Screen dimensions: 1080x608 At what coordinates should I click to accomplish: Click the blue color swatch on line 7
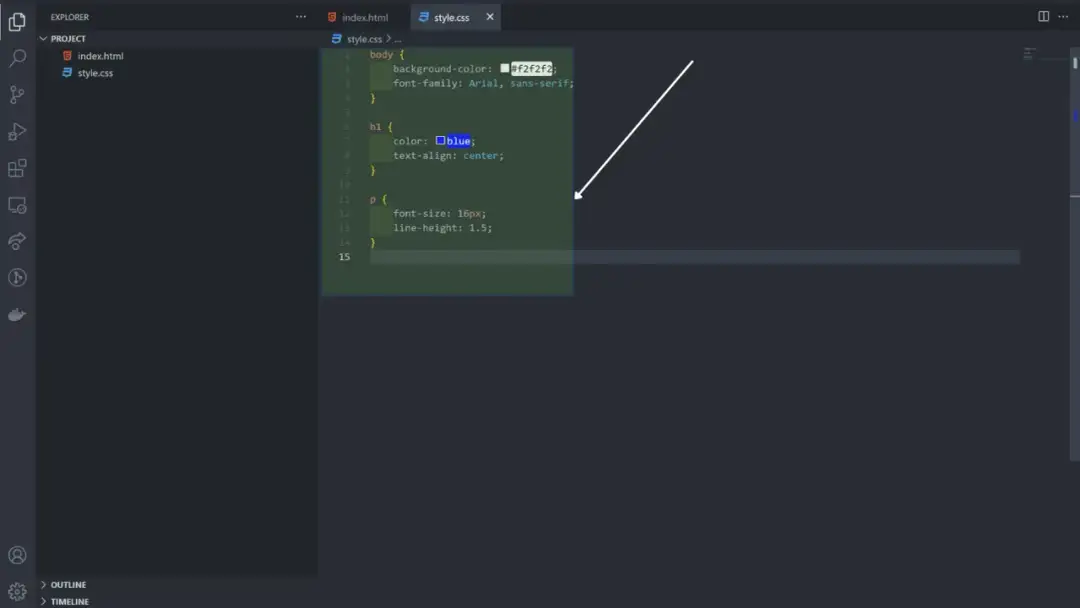[x=440, y=140]
